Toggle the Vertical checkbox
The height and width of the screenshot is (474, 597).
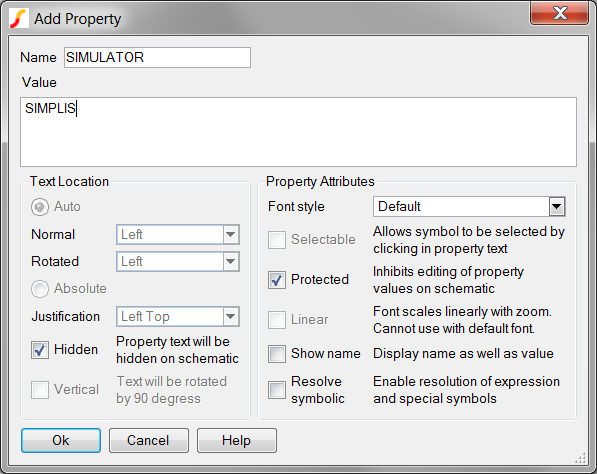click(x=40, y=390)
